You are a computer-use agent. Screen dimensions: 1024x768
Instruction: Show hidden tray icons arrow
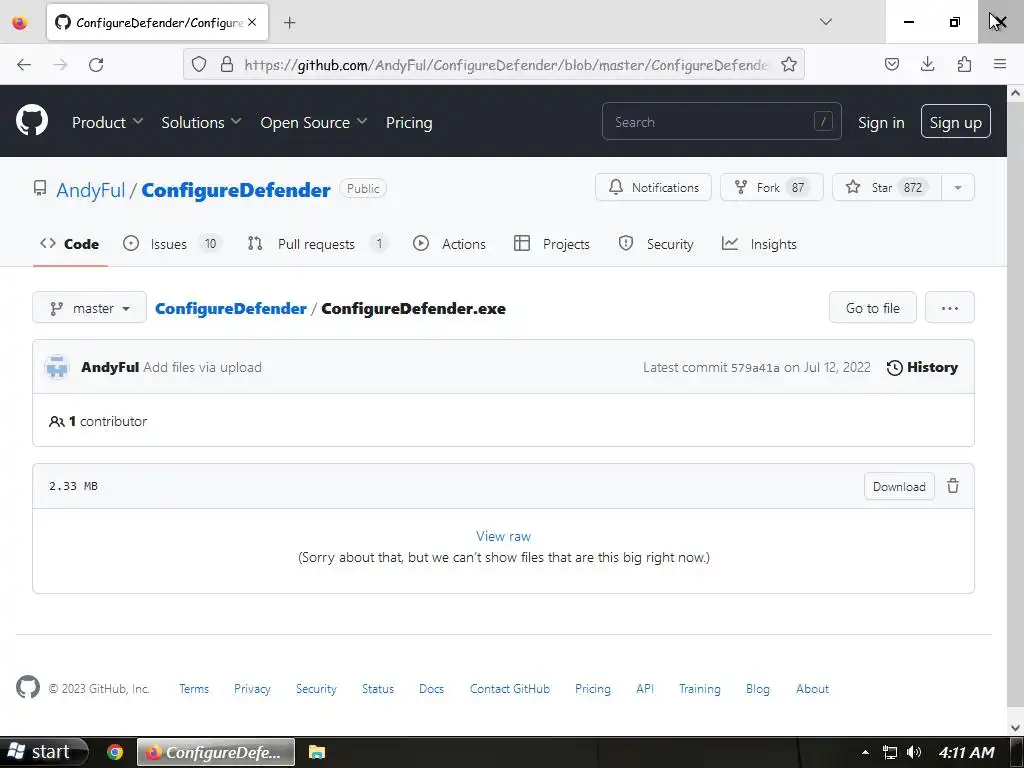pyautogui.click(x=865, y=752)
